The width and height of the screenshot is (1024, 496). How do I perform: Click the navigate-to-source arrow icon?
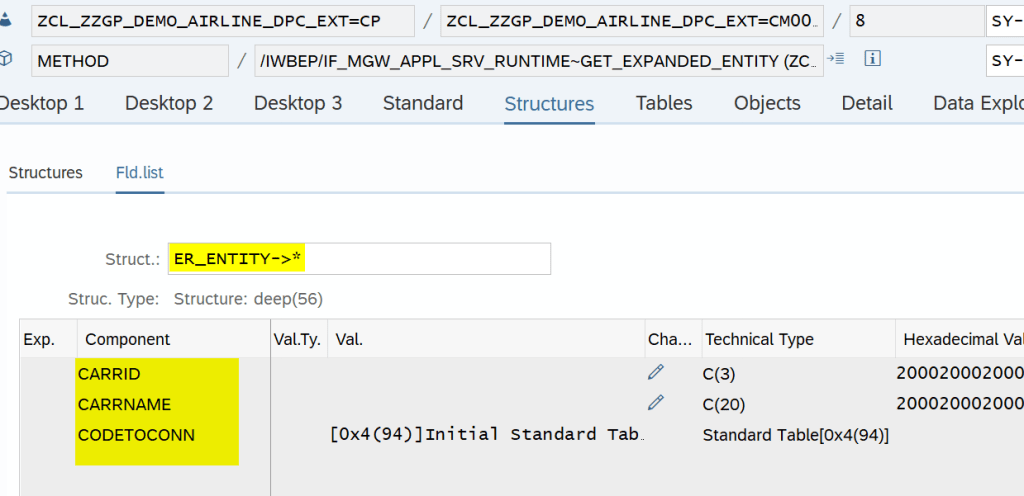840,59
